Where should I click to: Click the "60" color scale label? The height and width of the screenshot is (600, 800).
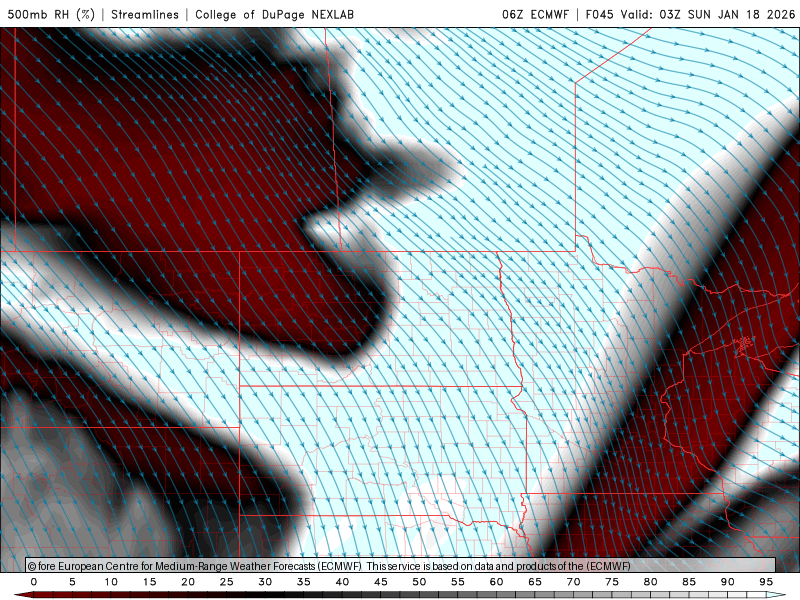tap(496, 582)
